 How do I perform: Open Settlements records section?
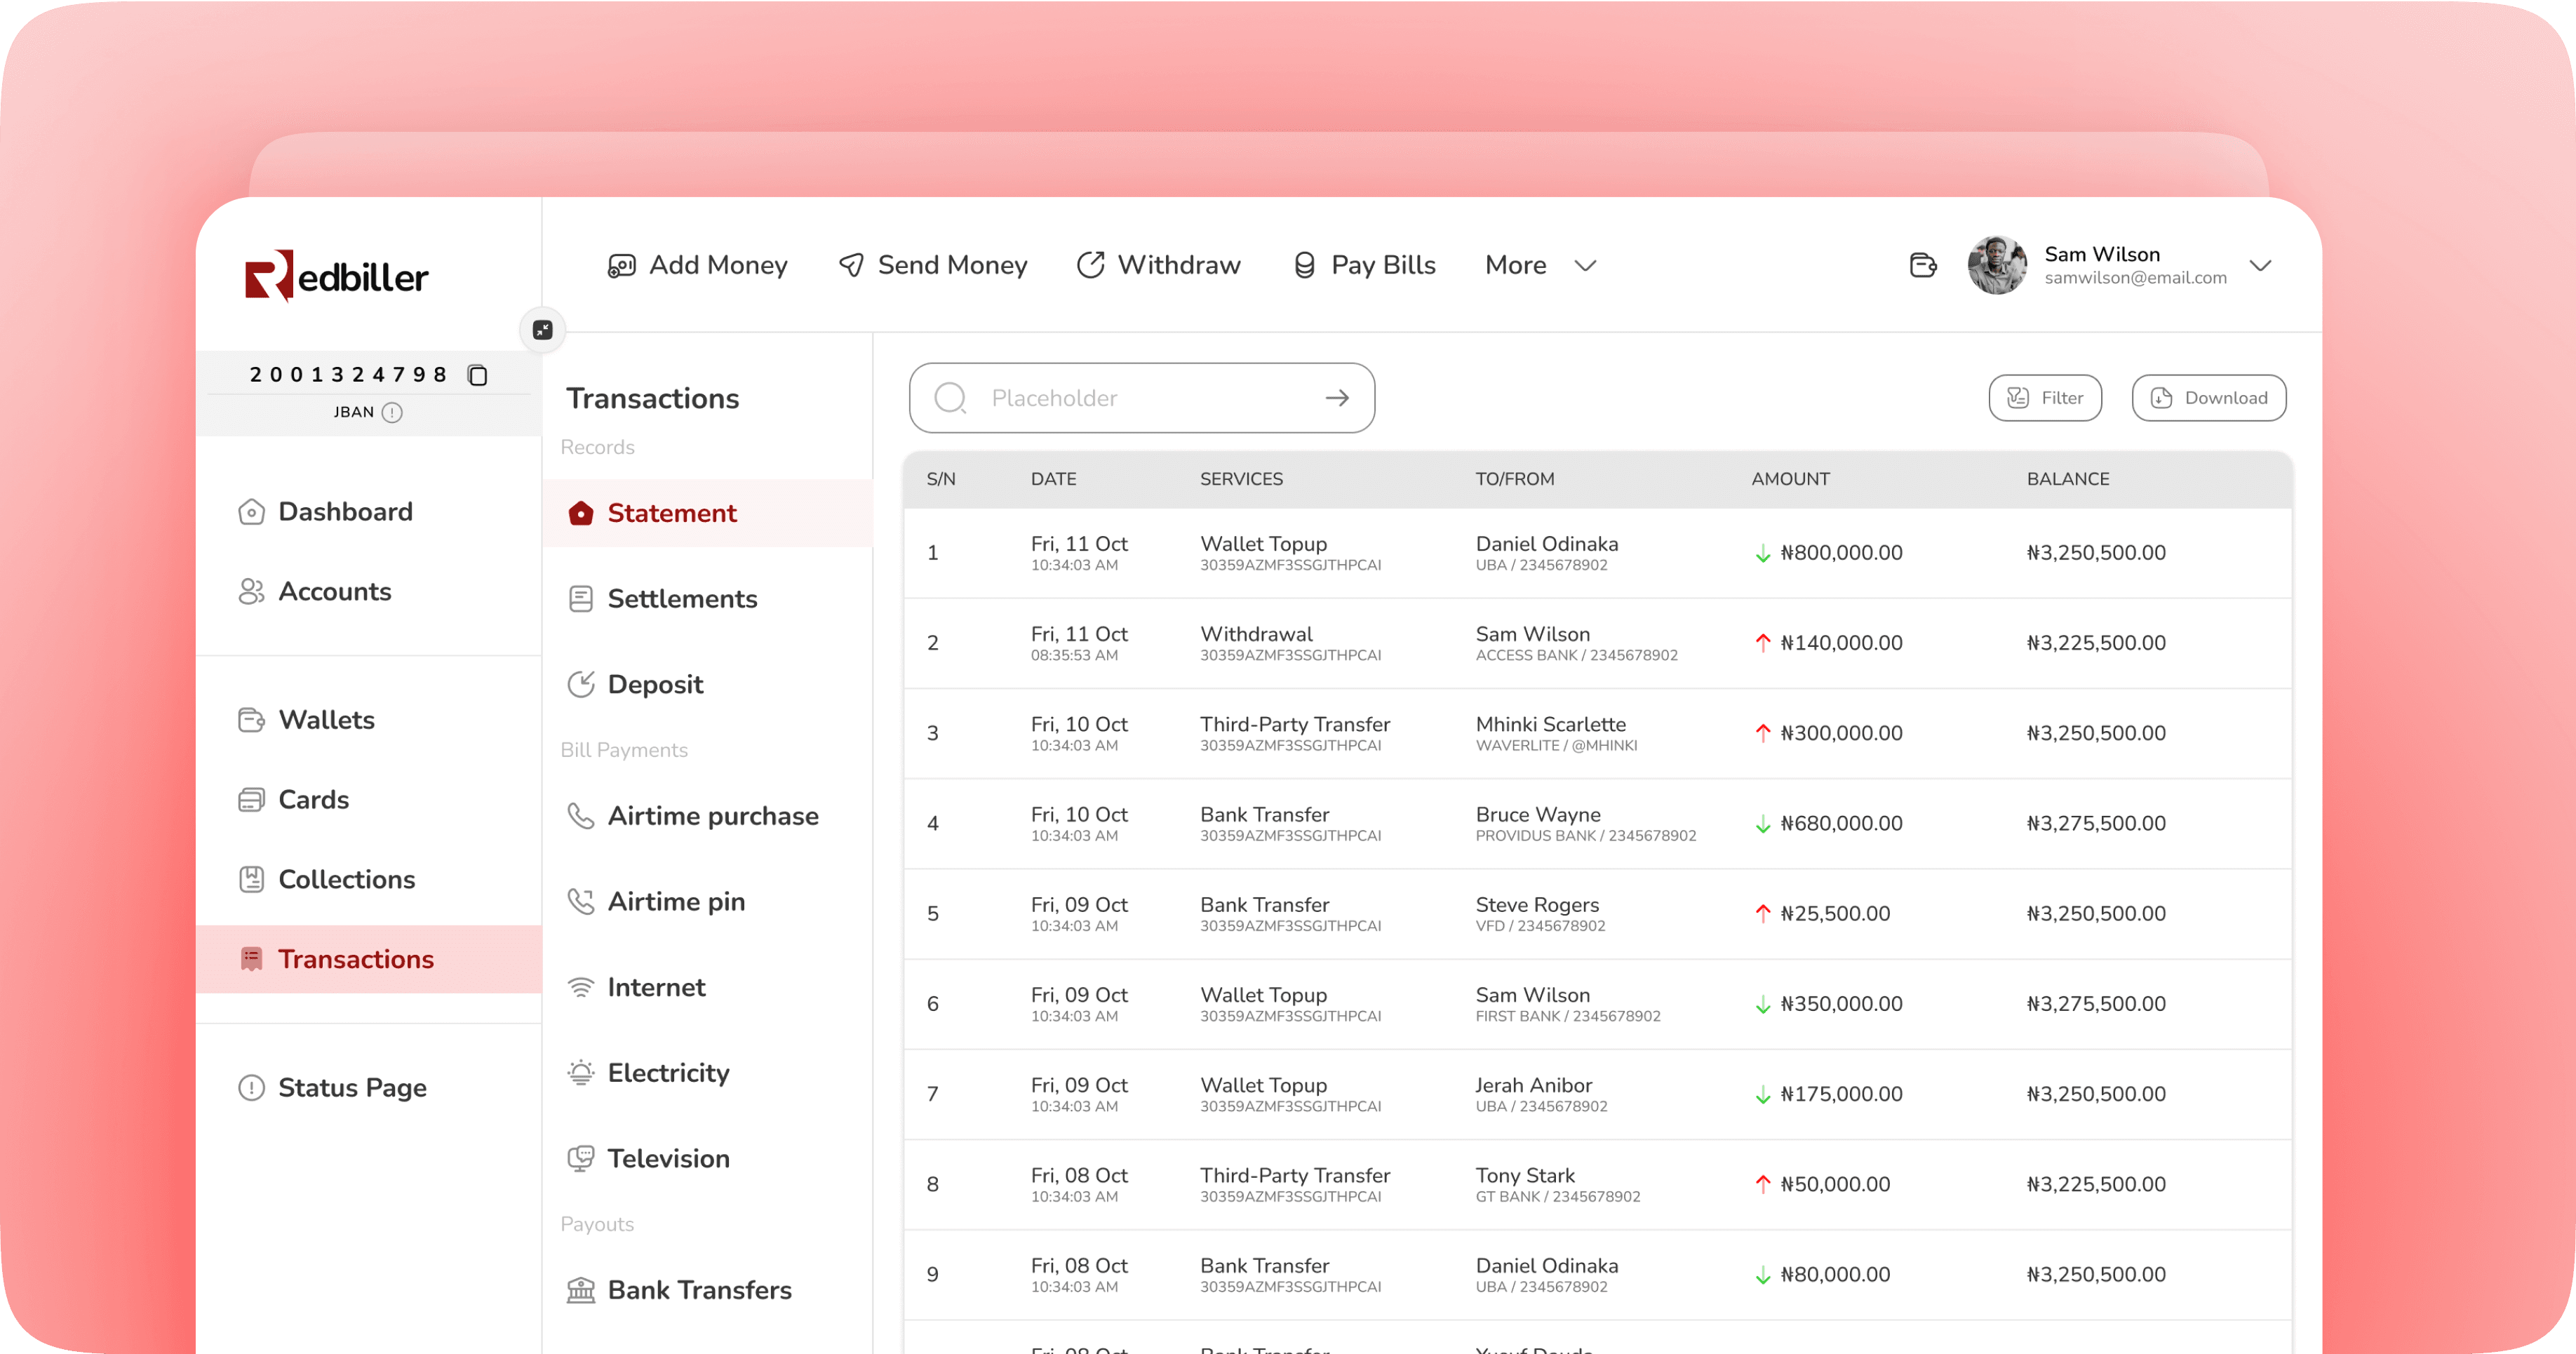pyautogui.click(x=682, y=599)
